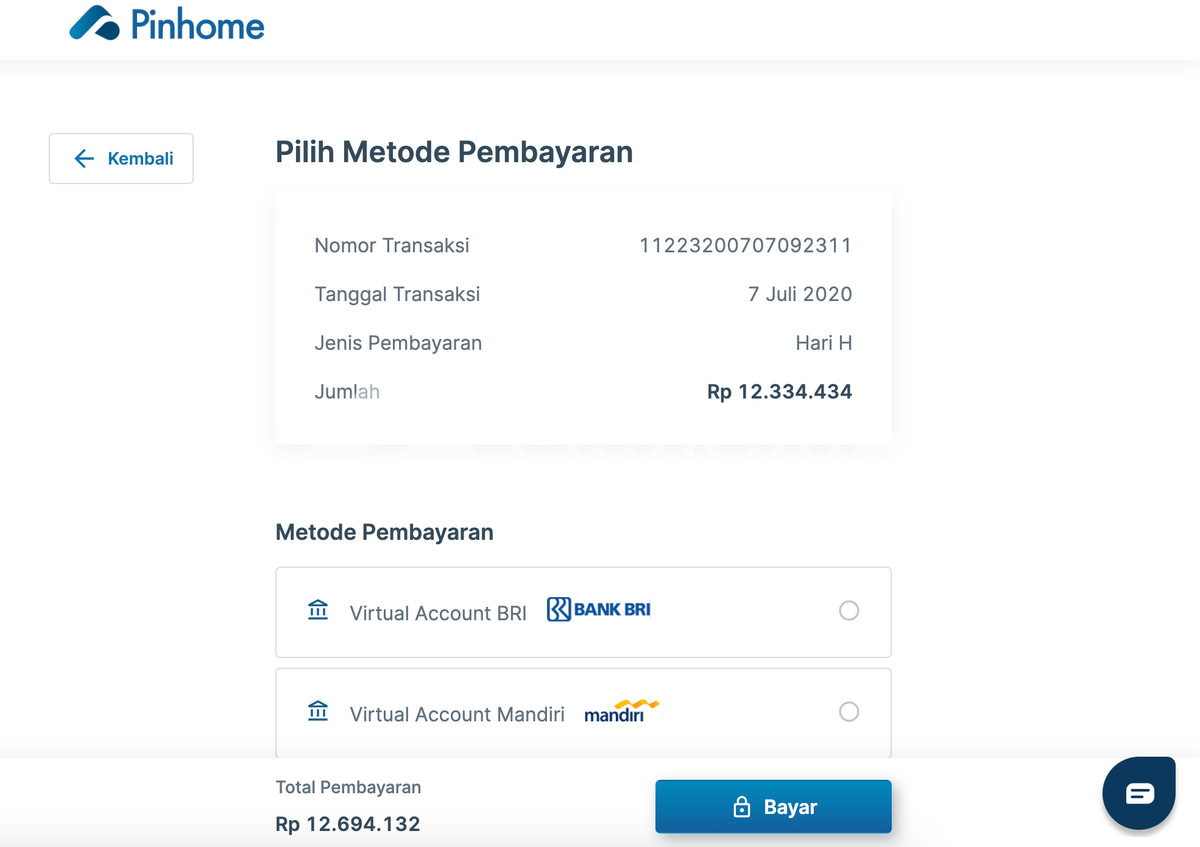Click the BANK BRI logo
The width and height of the screenshot is (1200, 847).
(599, 609)
